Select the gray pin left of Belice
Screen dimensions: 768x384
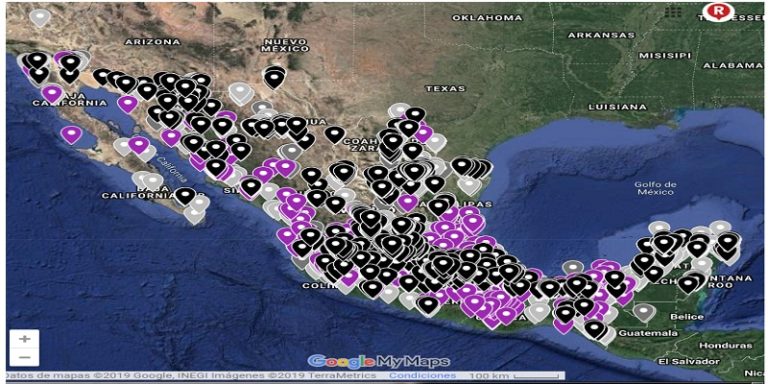(x=643, y=312)
